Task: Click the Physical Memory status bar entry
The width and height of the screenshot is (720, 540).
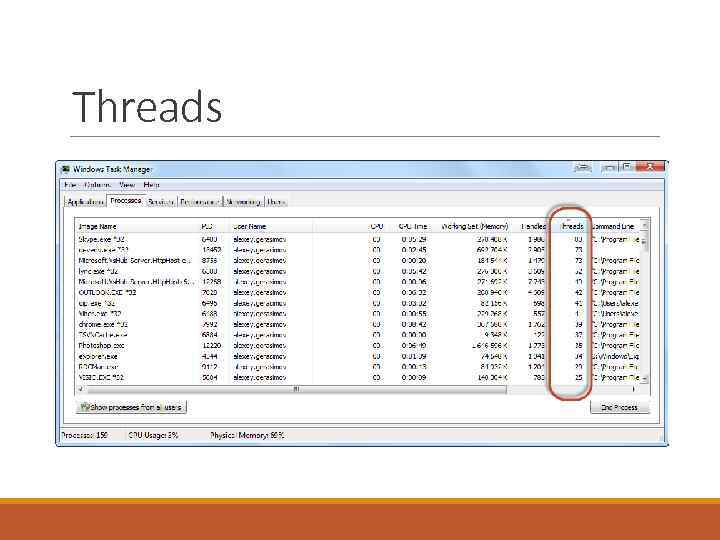Action: (247, 435)
